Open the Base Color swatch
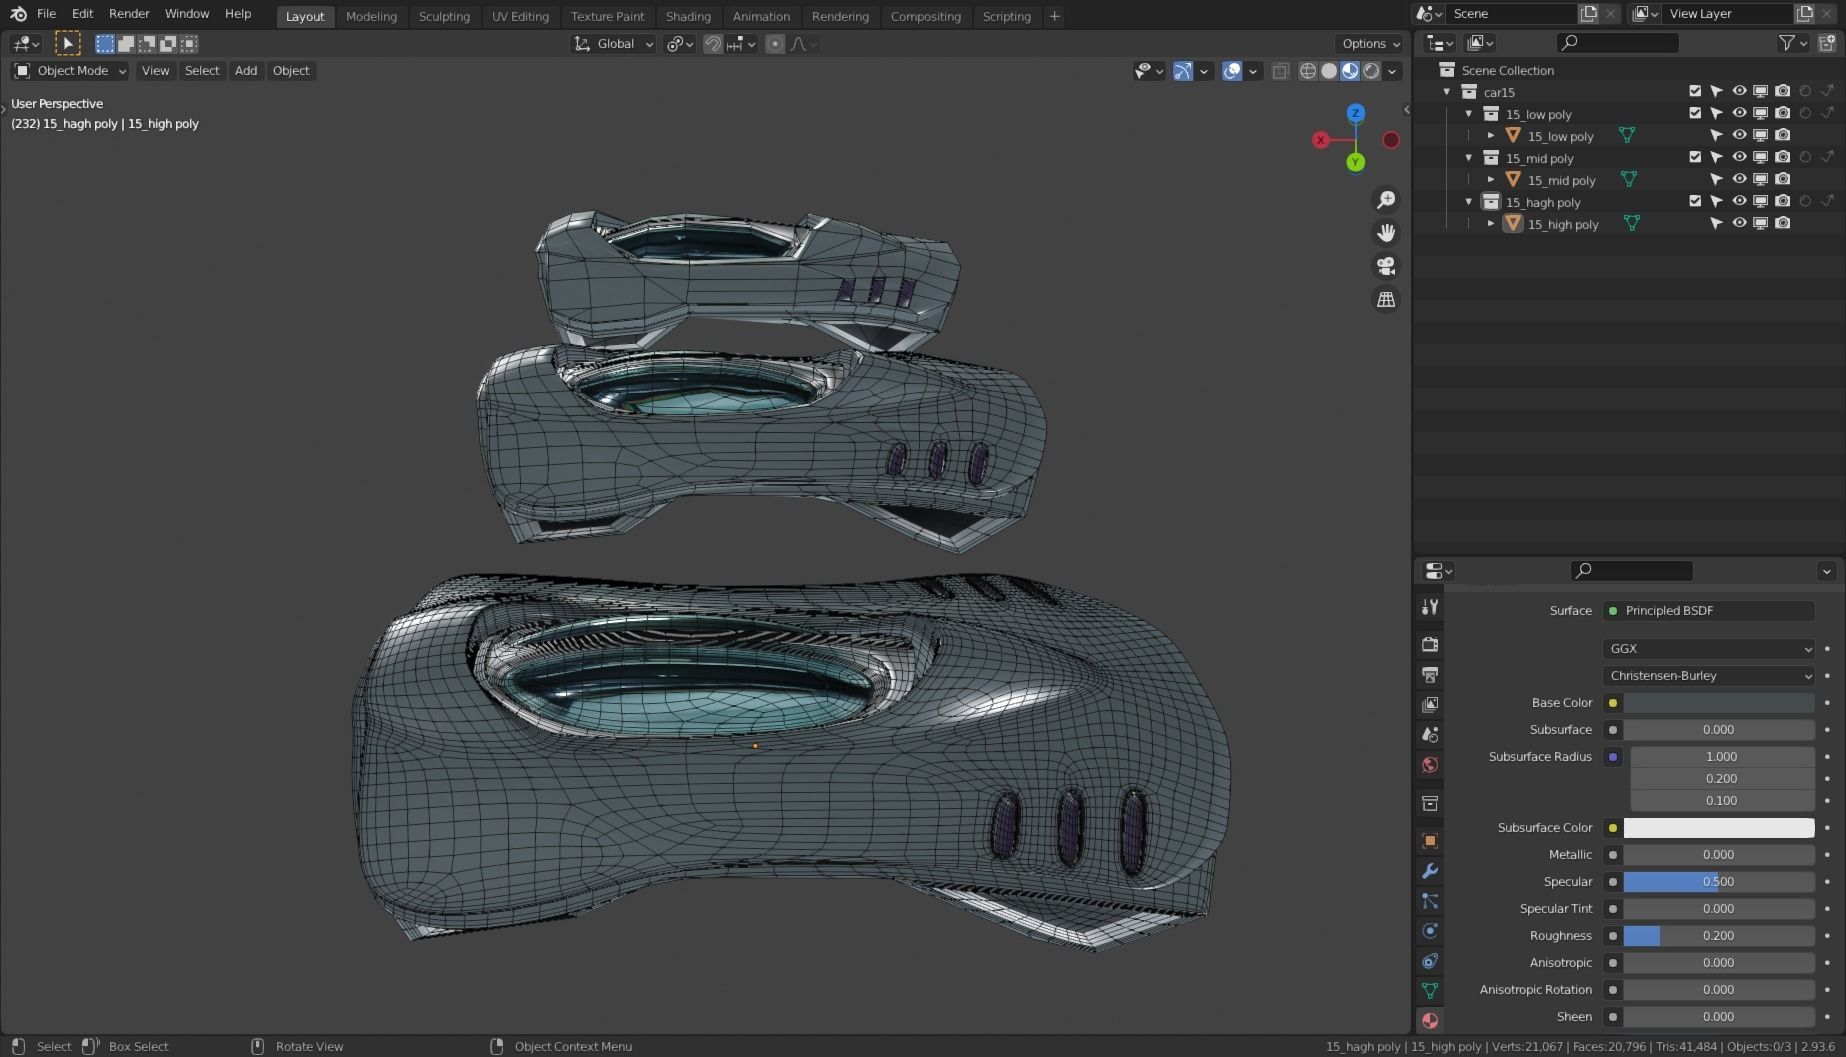The width and height of the screenshot is (1846, 1057). pos(1719,703)
